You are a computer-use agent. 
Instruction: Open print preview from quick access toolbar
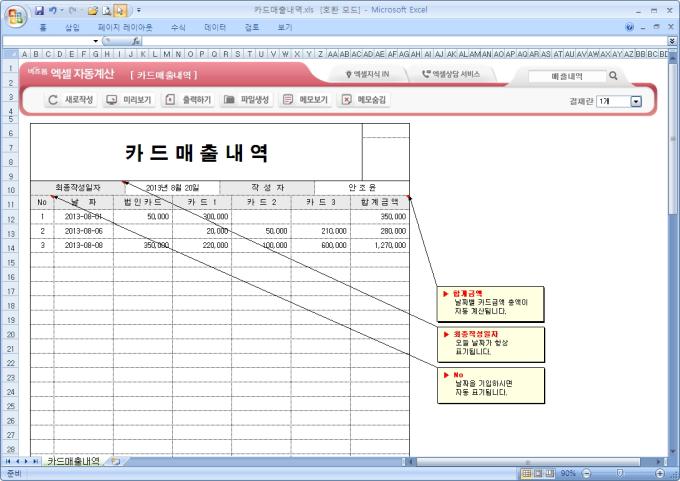[106, 10]
